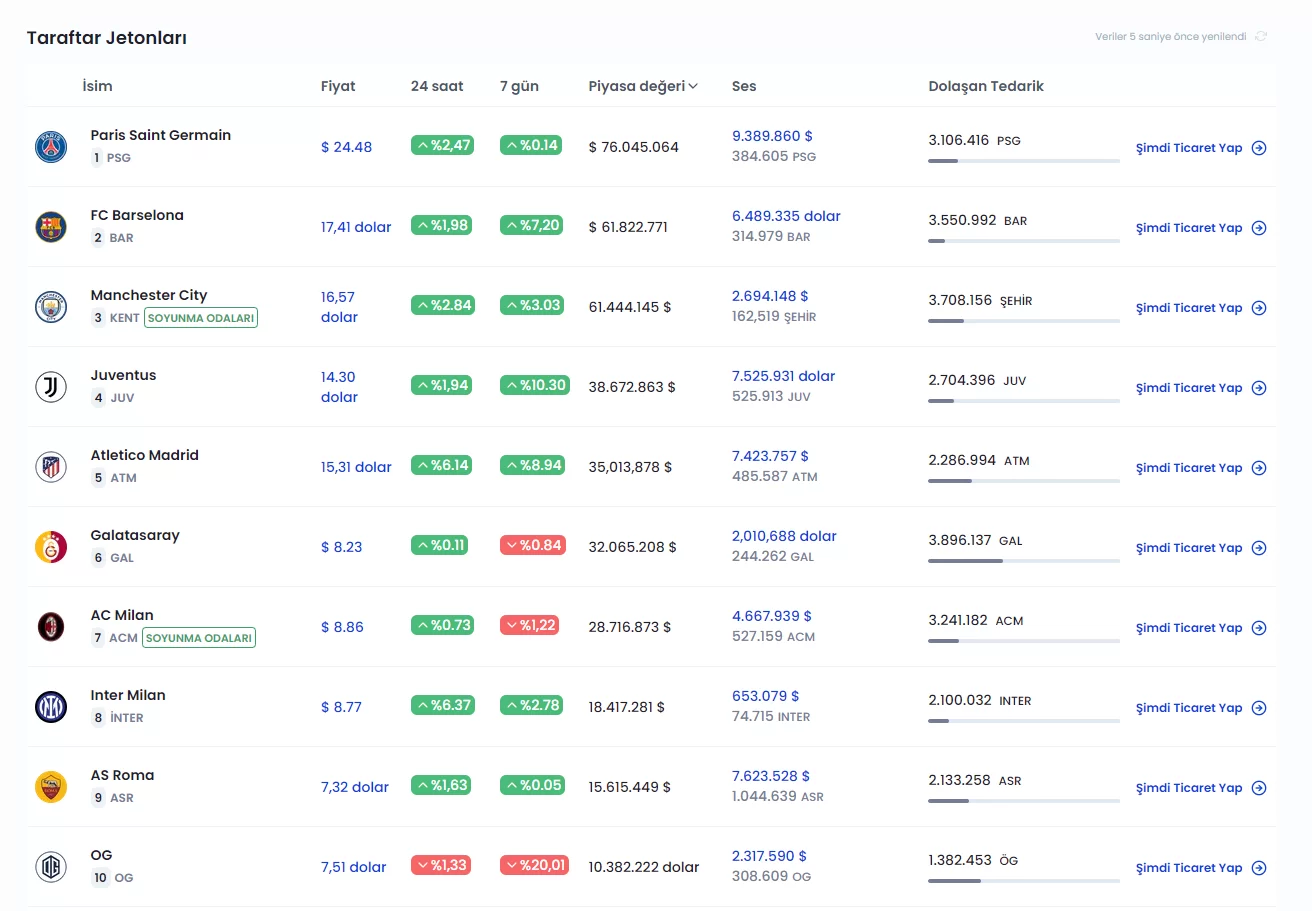The image size is (1312, 911).
Task: Click the FC Barcelona crest icon
Action: (x=51, y=227)
